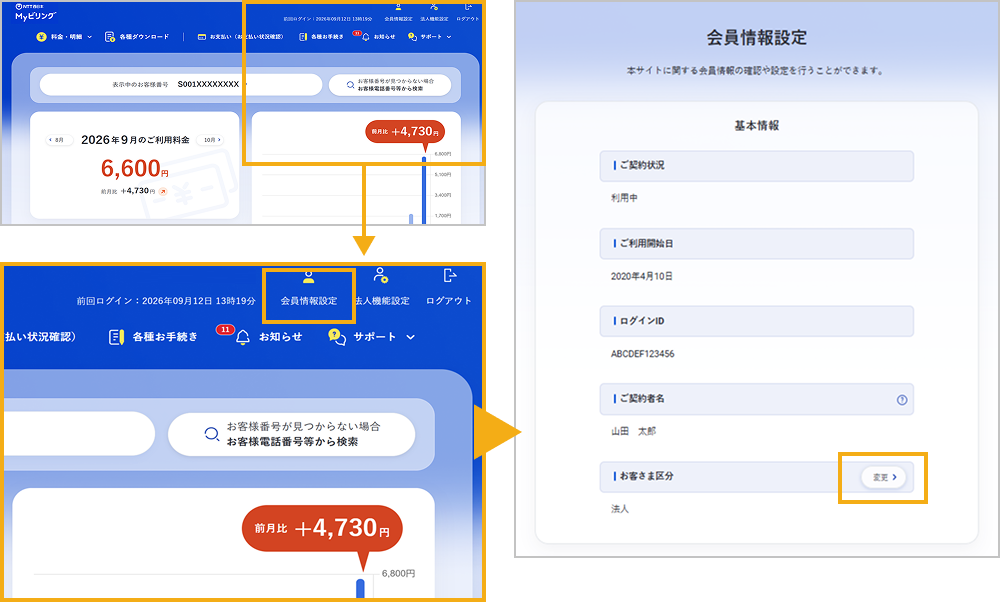
Task: Go to previous month with the 8月 button
Action: (57, 140)
